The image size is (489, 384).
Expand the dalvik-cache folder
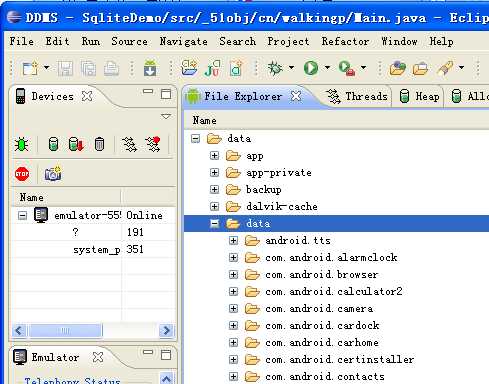(215, 206)
